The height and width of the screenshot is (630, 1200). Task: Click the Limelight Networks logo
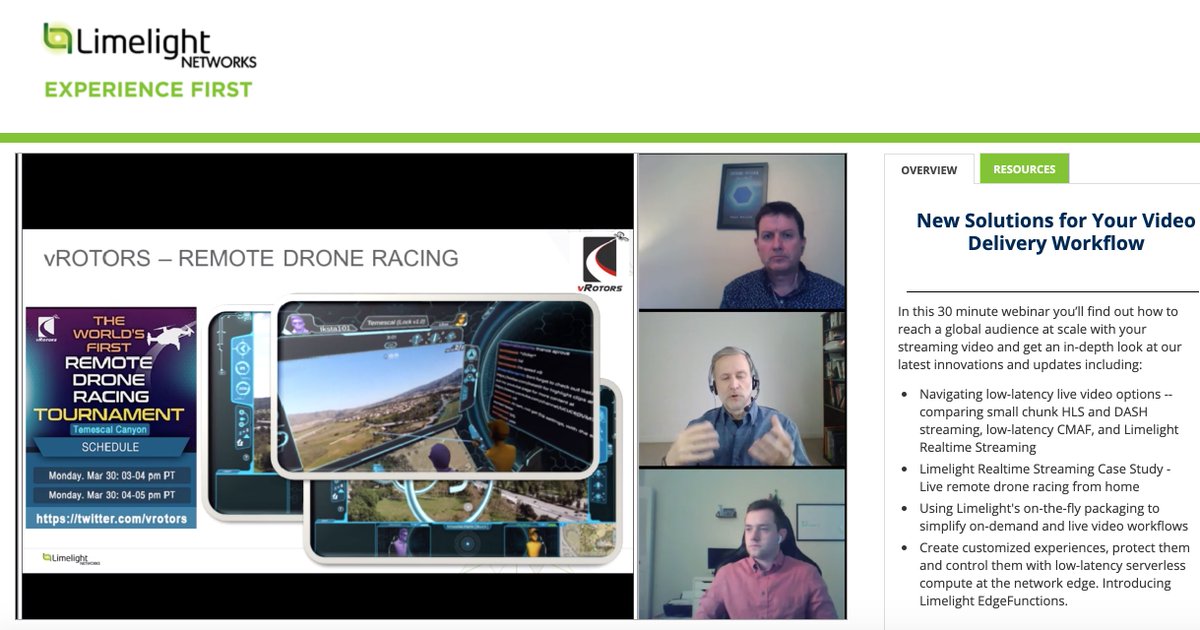click(149, 47)
